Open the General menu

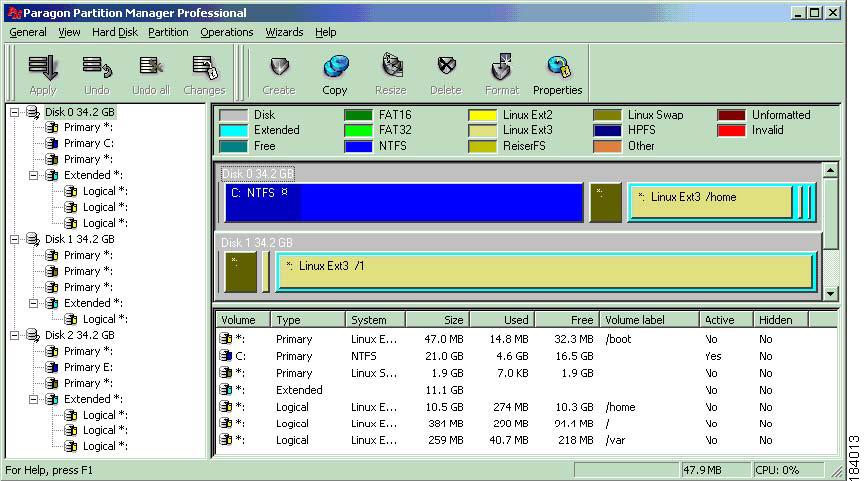coord(28,33)
